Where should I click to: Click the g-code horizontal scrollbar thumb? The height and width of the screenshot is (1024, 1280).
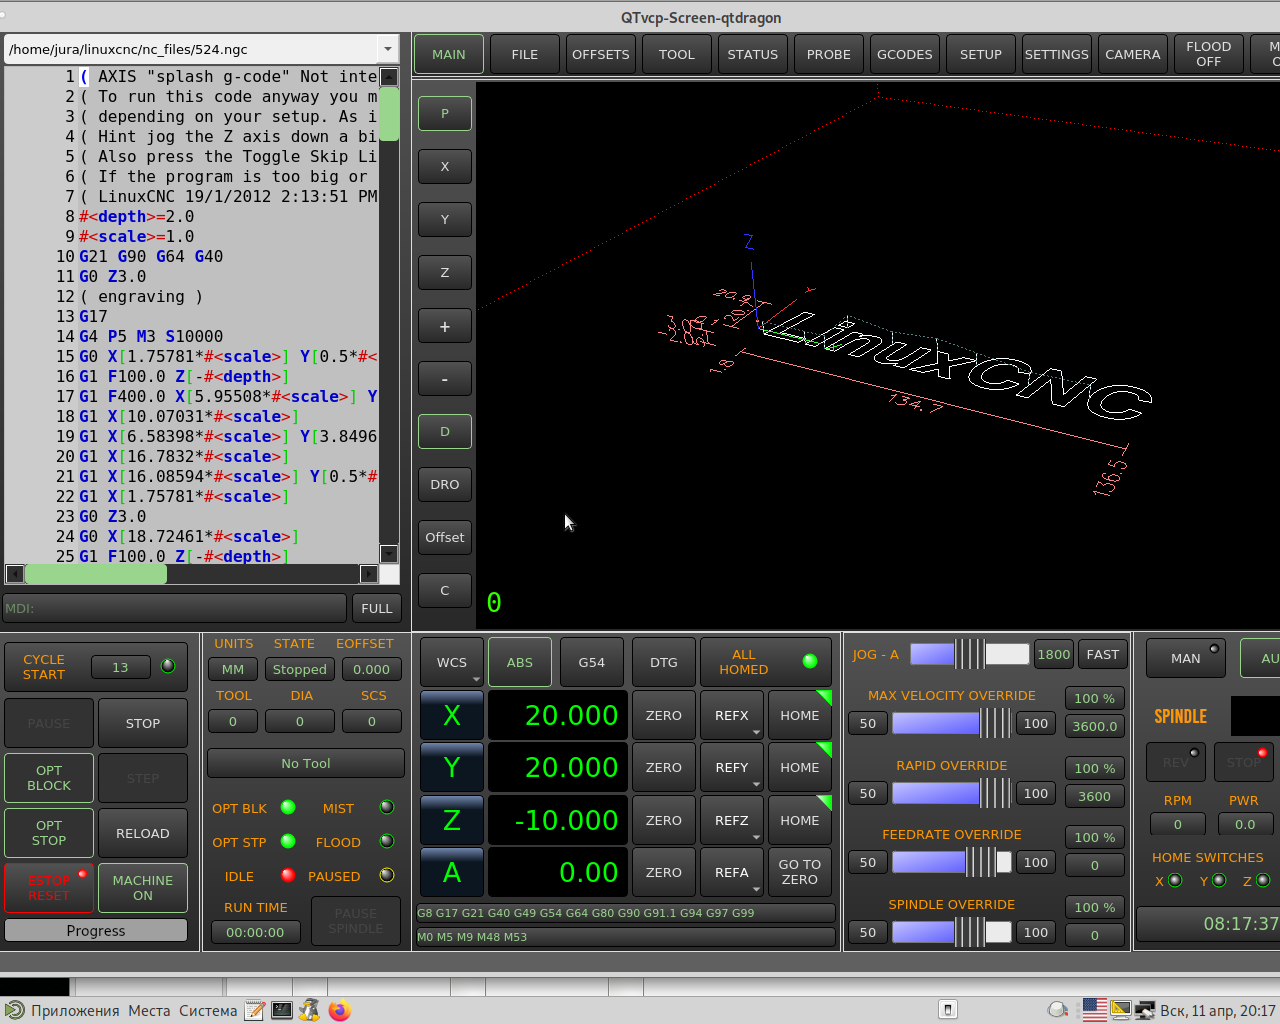(x=96, y=574)
